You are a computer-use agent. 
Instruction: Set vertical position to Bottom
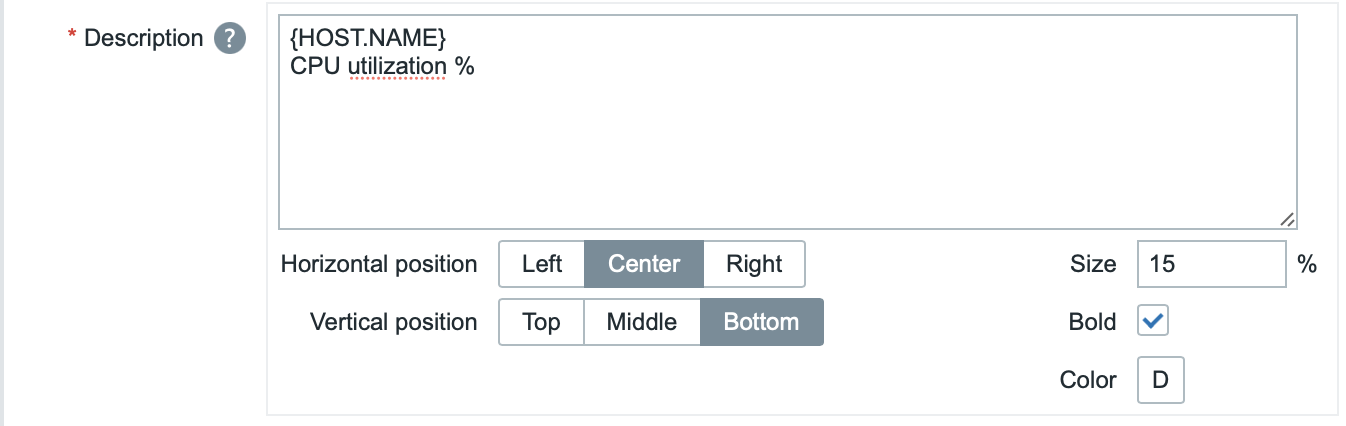point(762,322)
